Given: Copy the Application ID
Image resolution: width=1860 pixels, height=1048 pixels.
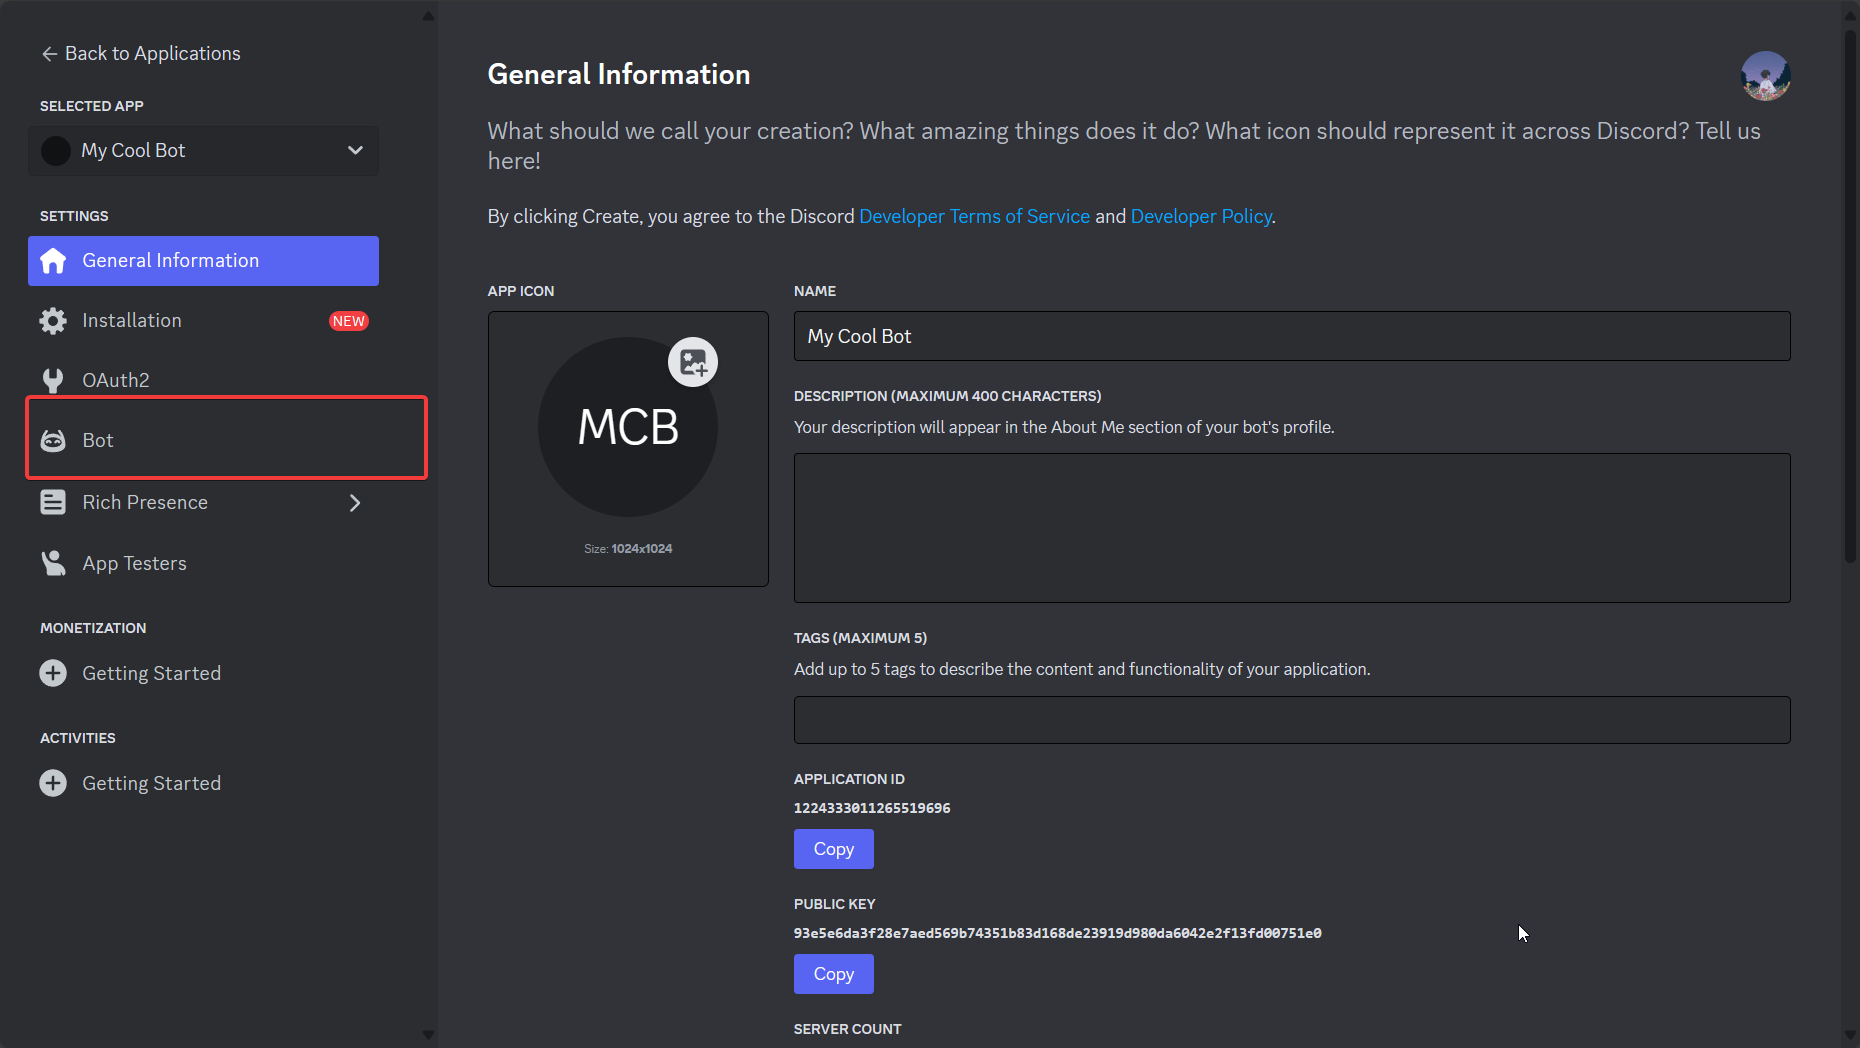Looking at the screenshot, I should [x=833, y=849].
